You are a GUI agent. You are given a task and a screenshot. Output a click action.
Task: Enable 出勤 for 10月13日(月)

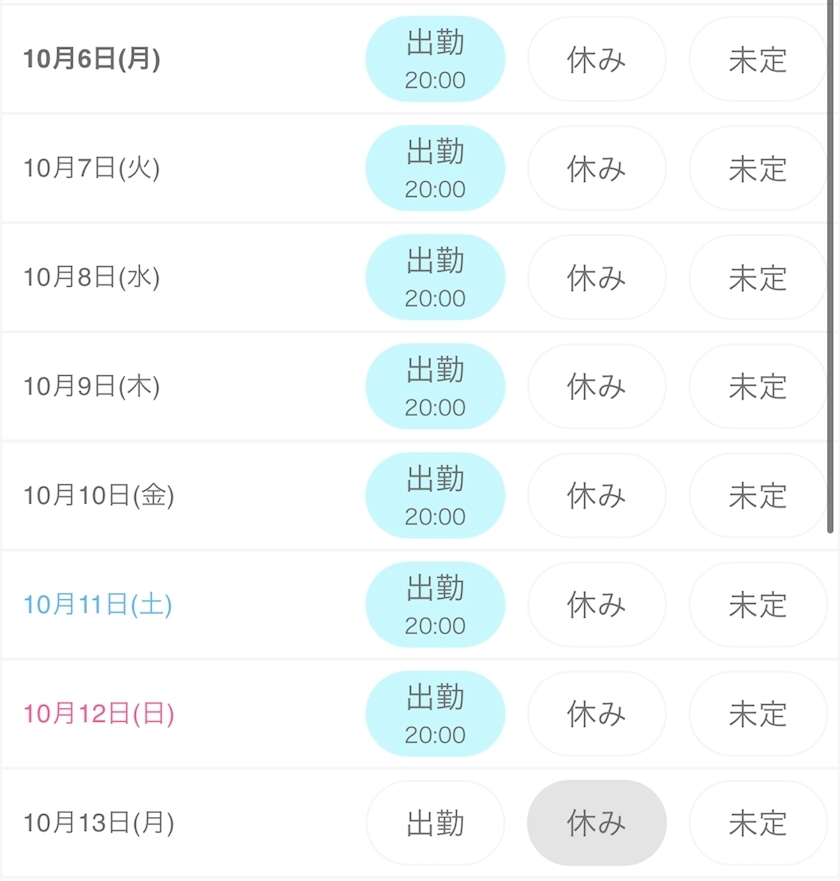click(x=435, y=823)
